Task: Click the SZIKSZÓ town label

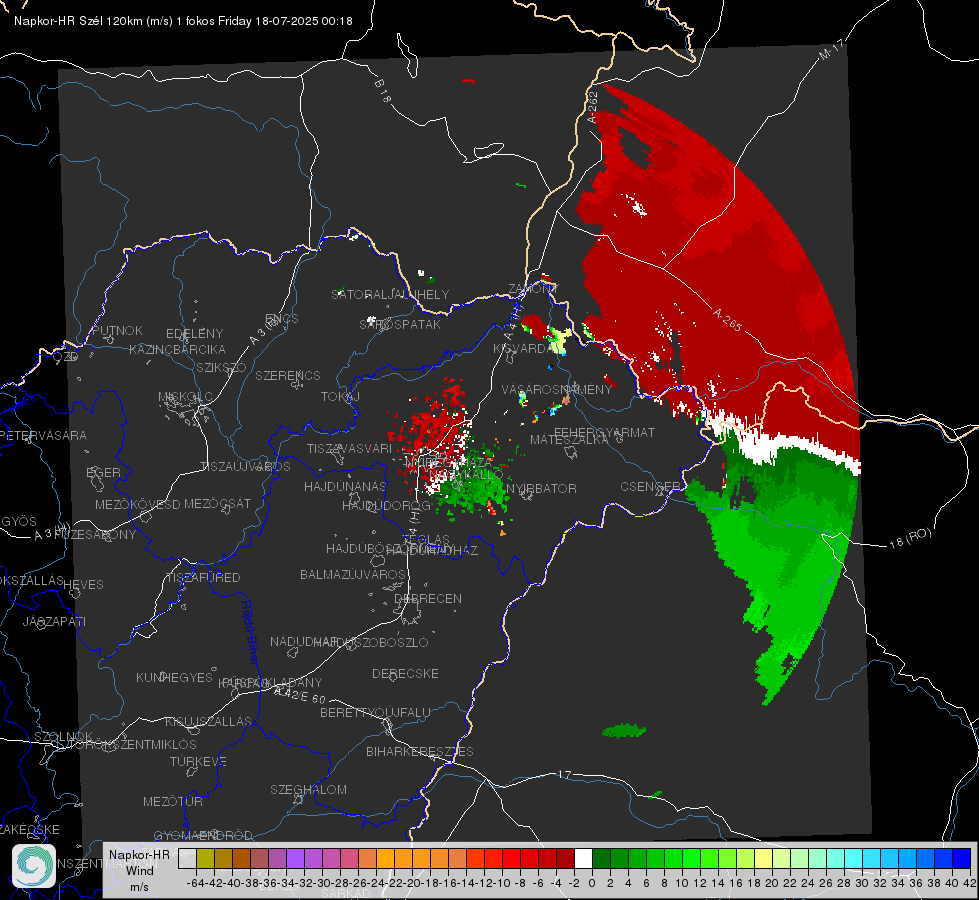Action: tap(222, 368)
